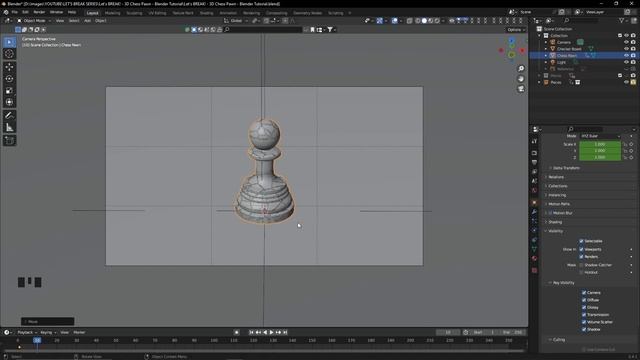Activate the Transform tool
The width and height of the screenshot is (640, 360).
pyautogui.click(x=9, y=102)
